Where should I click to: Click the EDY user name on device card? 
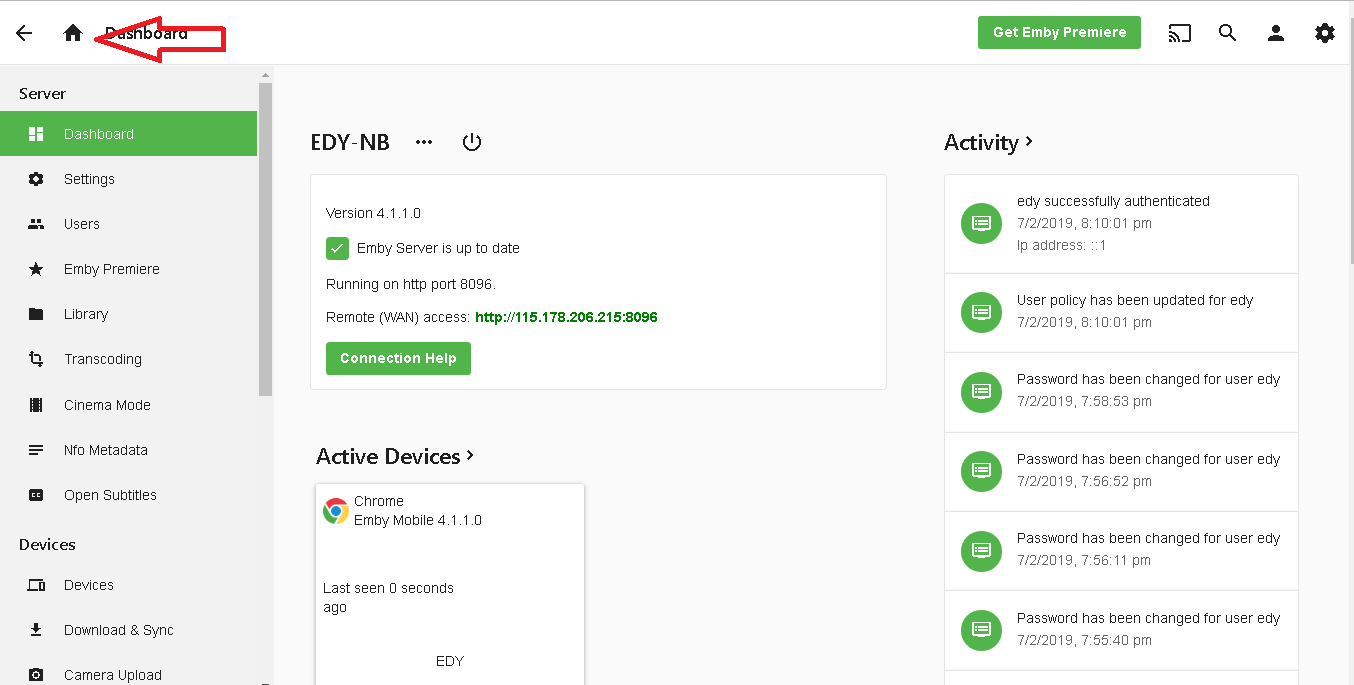tap(450, 661)
